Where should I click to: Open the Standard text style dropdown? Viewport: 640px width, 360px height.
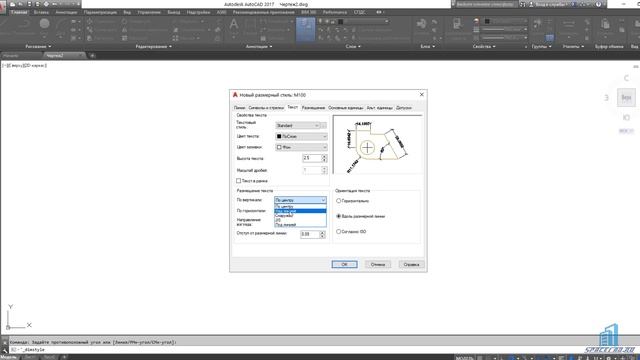pos(298,126)
